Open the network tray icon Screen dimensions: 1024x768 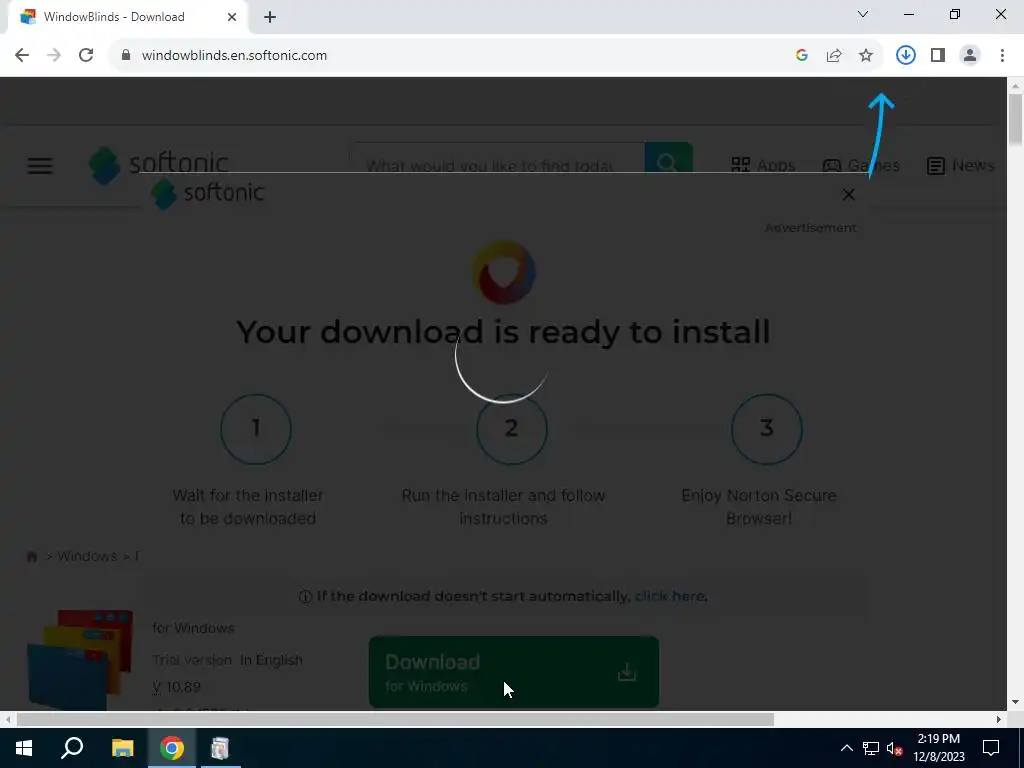(x=871, y=748)
